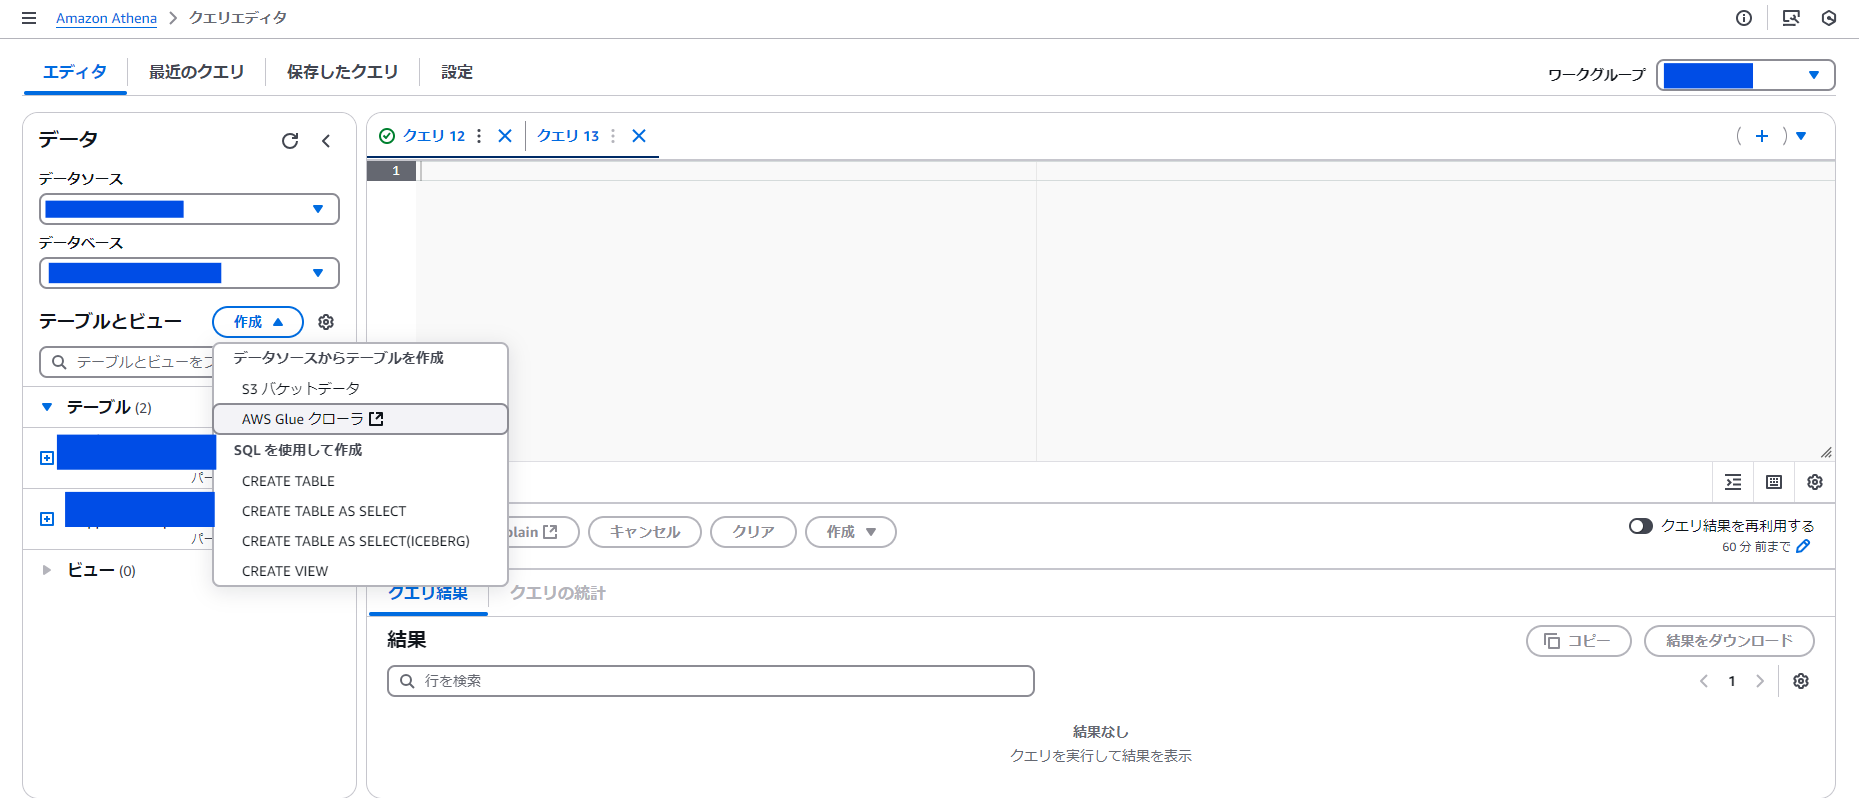Open the database dropdown

(189, 273)
